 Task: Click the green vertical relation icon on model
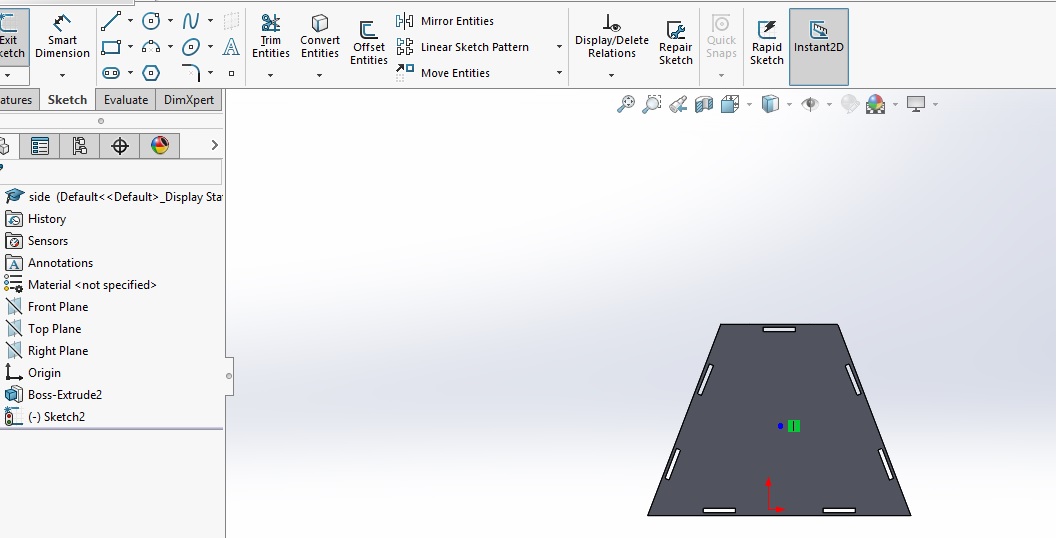[x=794, y=426]
